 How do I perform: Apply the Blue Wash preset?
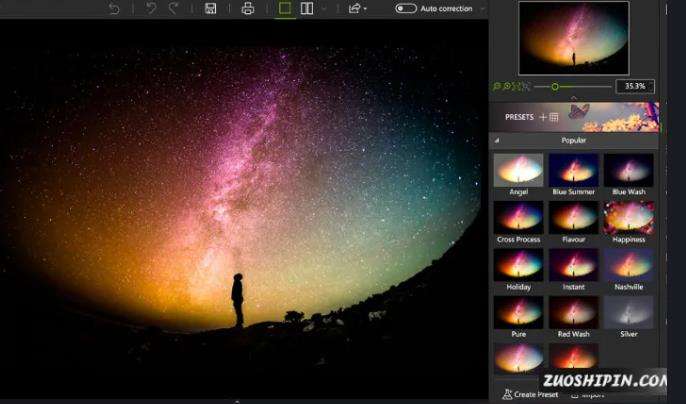[x=629, y=174]
